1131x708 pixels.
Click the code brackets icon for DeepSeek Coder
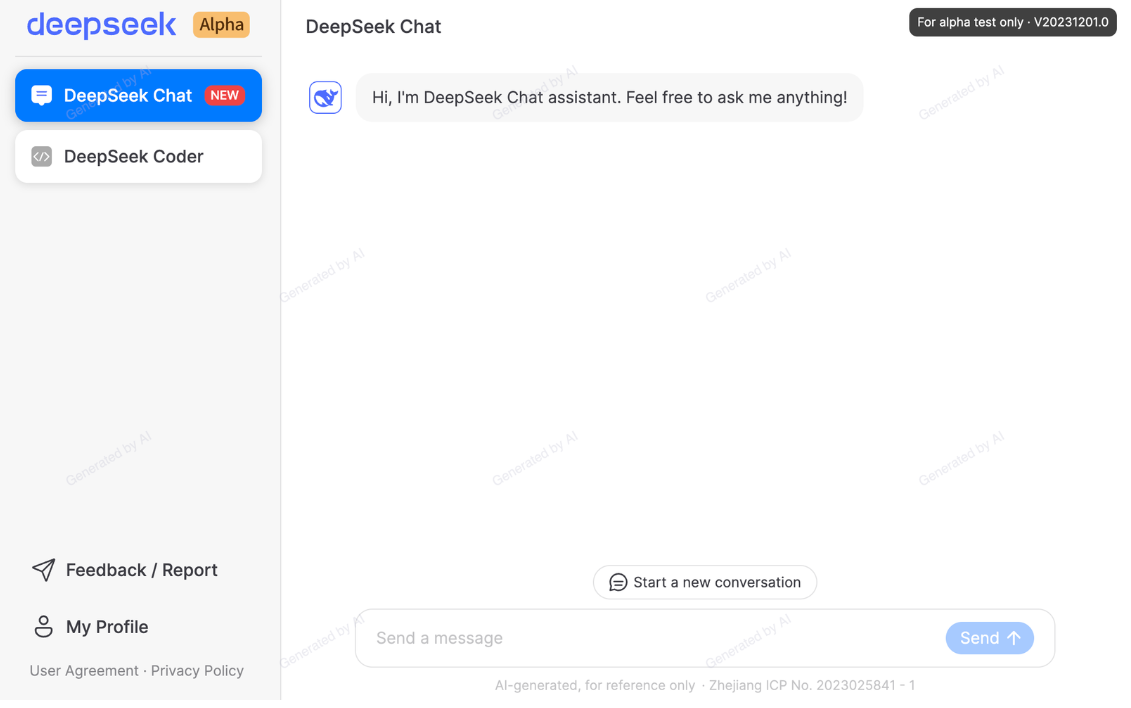point(42,156)
